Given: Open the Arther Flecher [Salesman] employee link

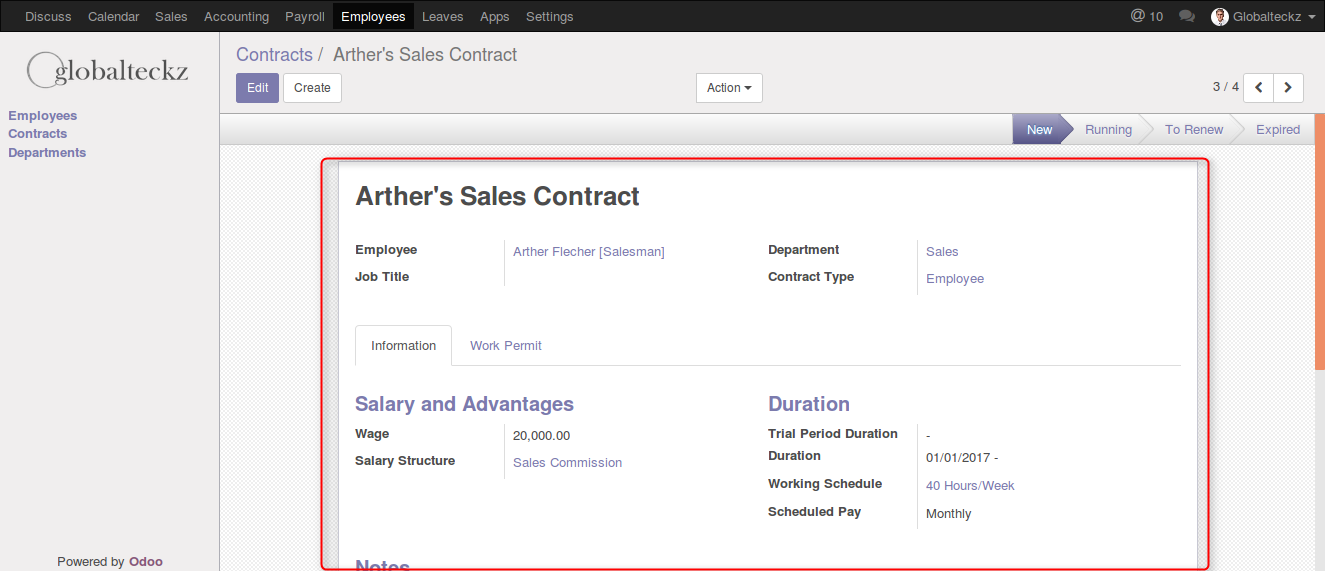Looking at the screenshot, I should [588, 252].
